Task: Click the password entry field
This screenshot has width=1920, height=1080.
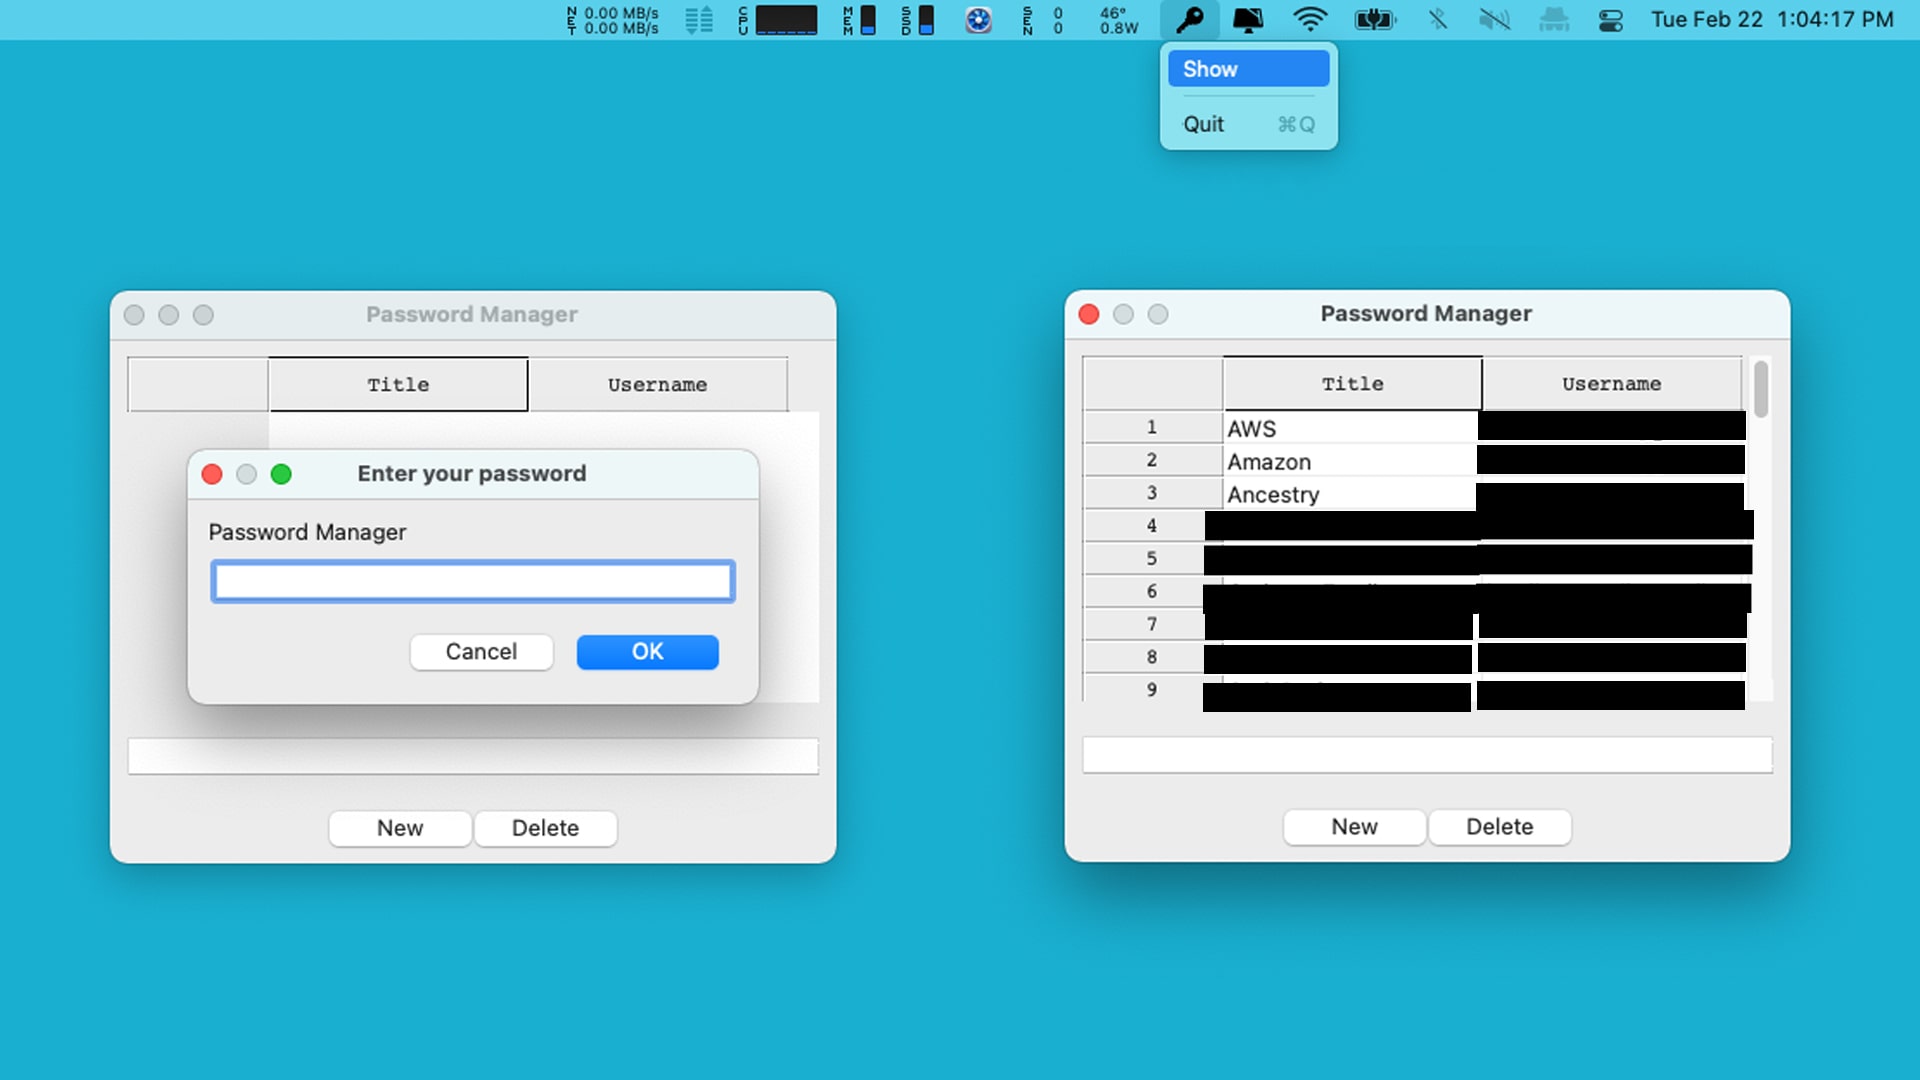Action: point(472,582)
